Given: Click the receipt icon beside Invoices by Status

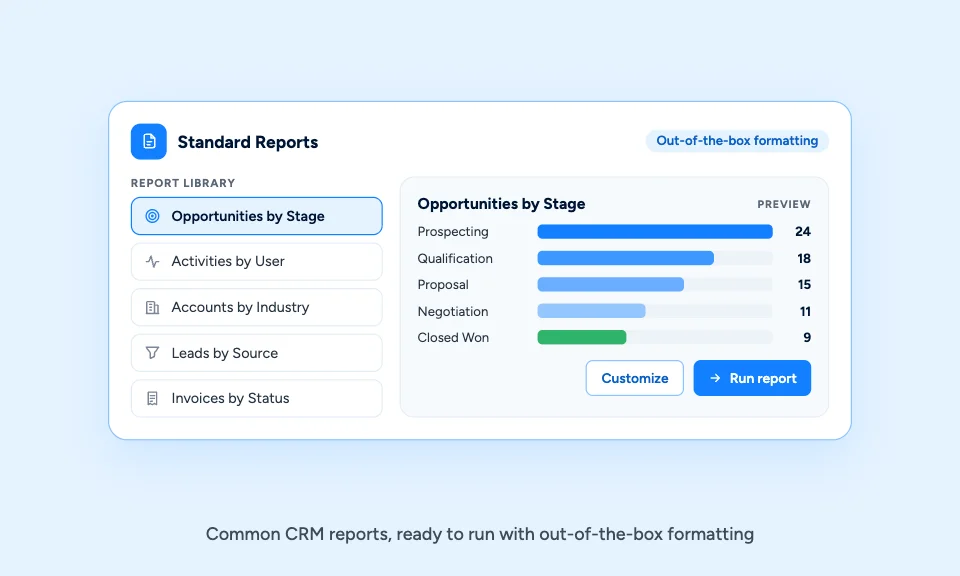Looking at the screenshot, I should [x=152, y=398].
